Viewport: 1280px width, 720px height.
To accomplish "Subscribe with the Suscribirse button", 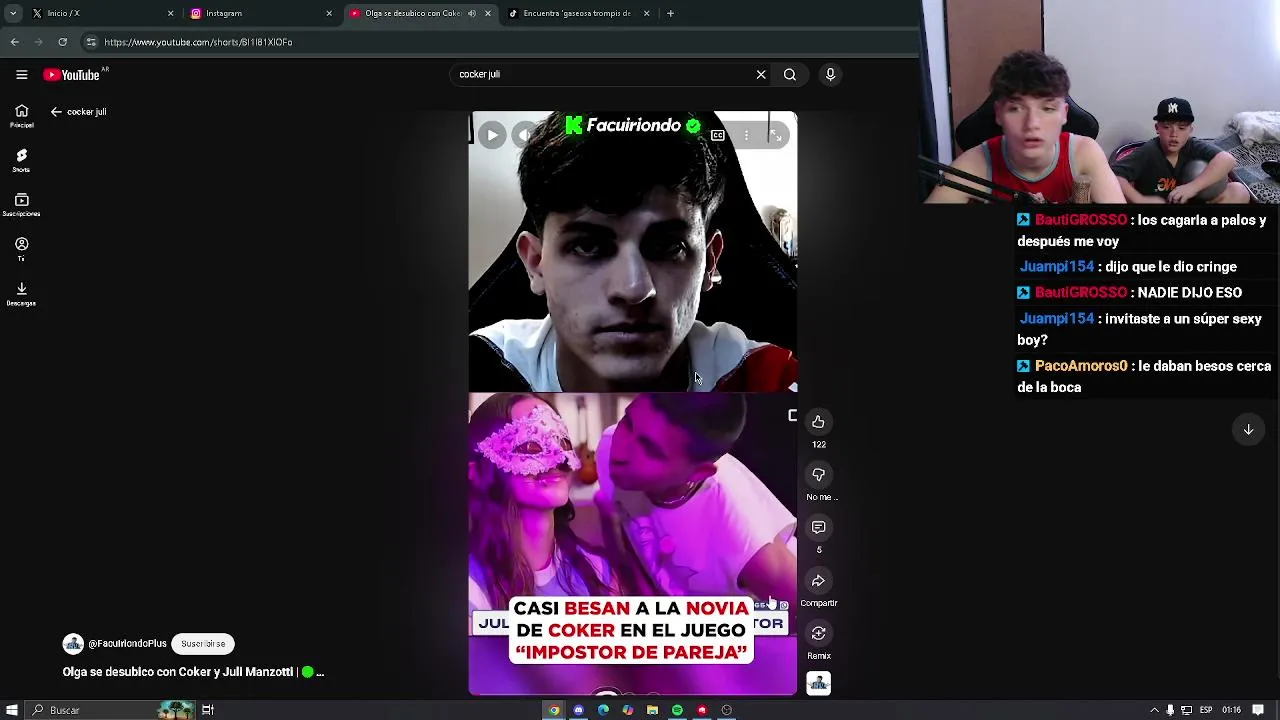I will [x=203, y=644].
